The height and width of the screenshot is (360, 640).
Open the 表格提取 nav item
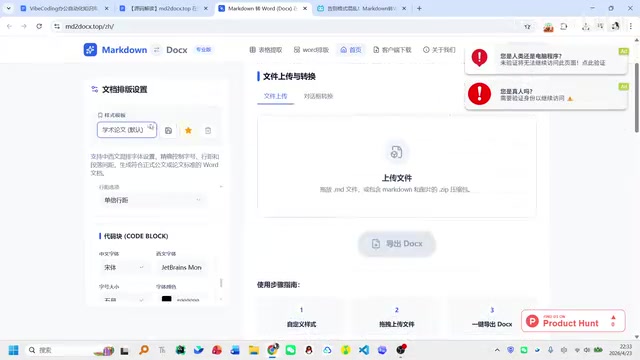point(266,50)
